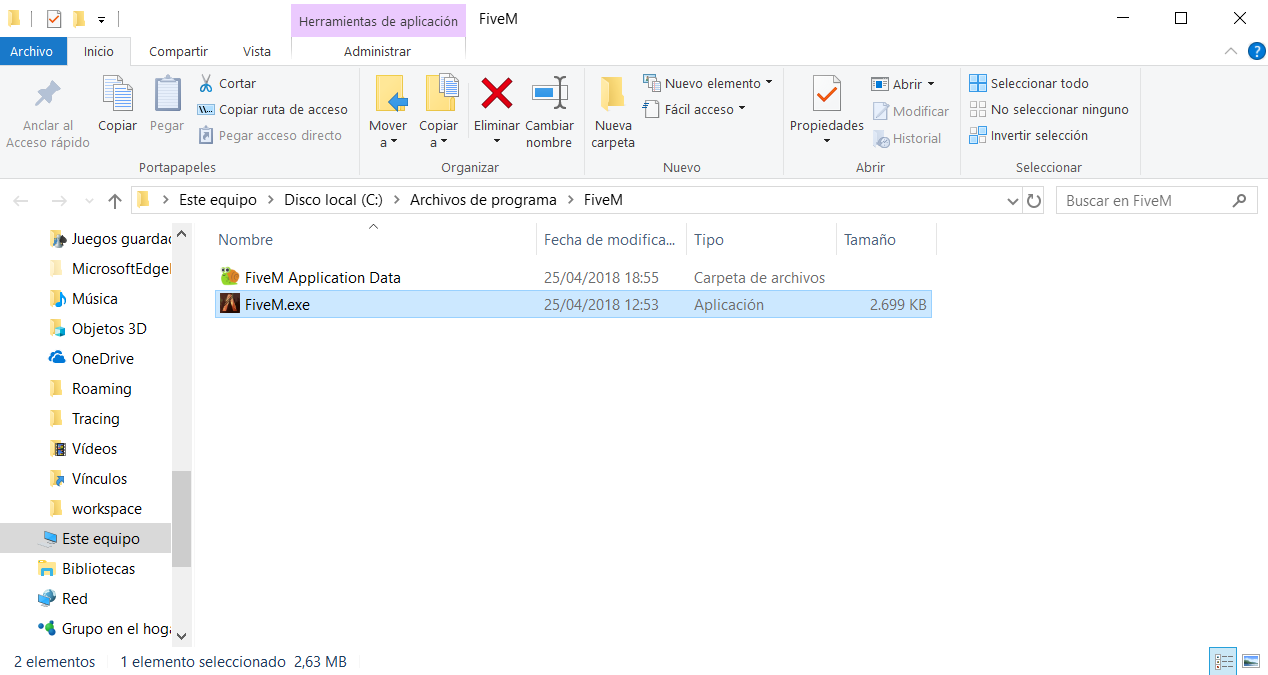Click Herramientas de aplicación contextual tab
The width and height of the screenshot is (1268, 675).
click(378, 20)
